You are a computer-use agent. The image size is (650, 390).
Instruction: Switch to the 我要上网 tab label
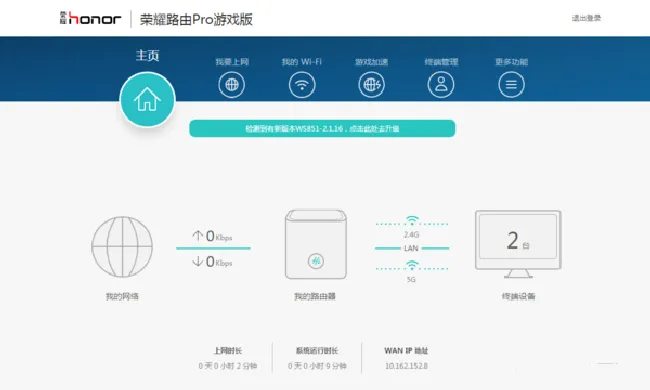click(x=232, y=62)
